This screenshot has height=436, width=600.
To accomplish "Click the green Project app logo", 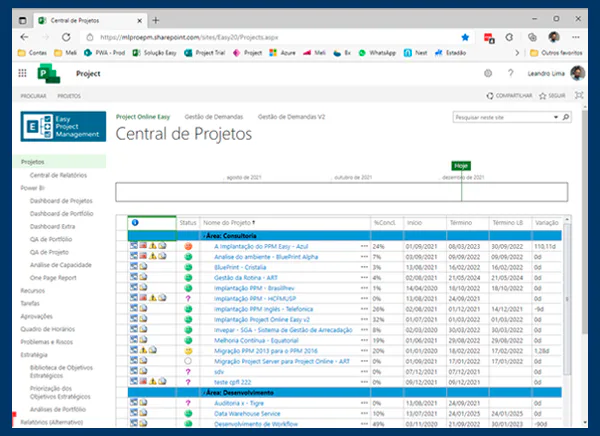I will [49, 73].
